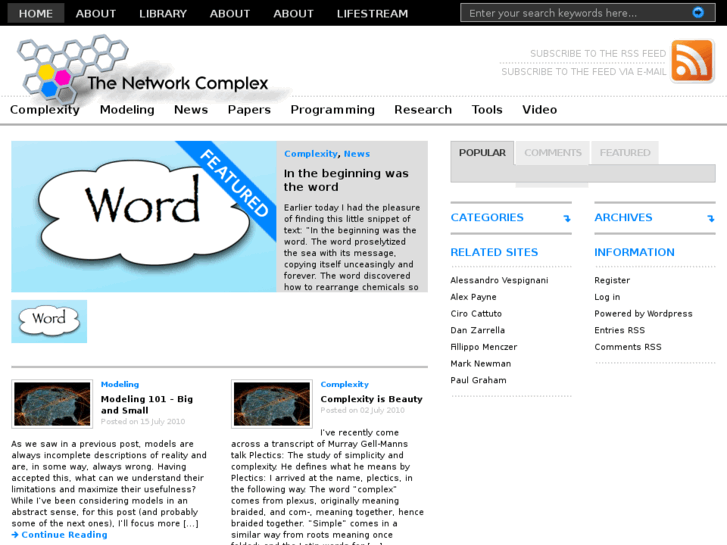Open 'Complexity is Beauty' post title
Image resolution: width=727 pixels, height=545 pixels.
(x=371, y=399)
